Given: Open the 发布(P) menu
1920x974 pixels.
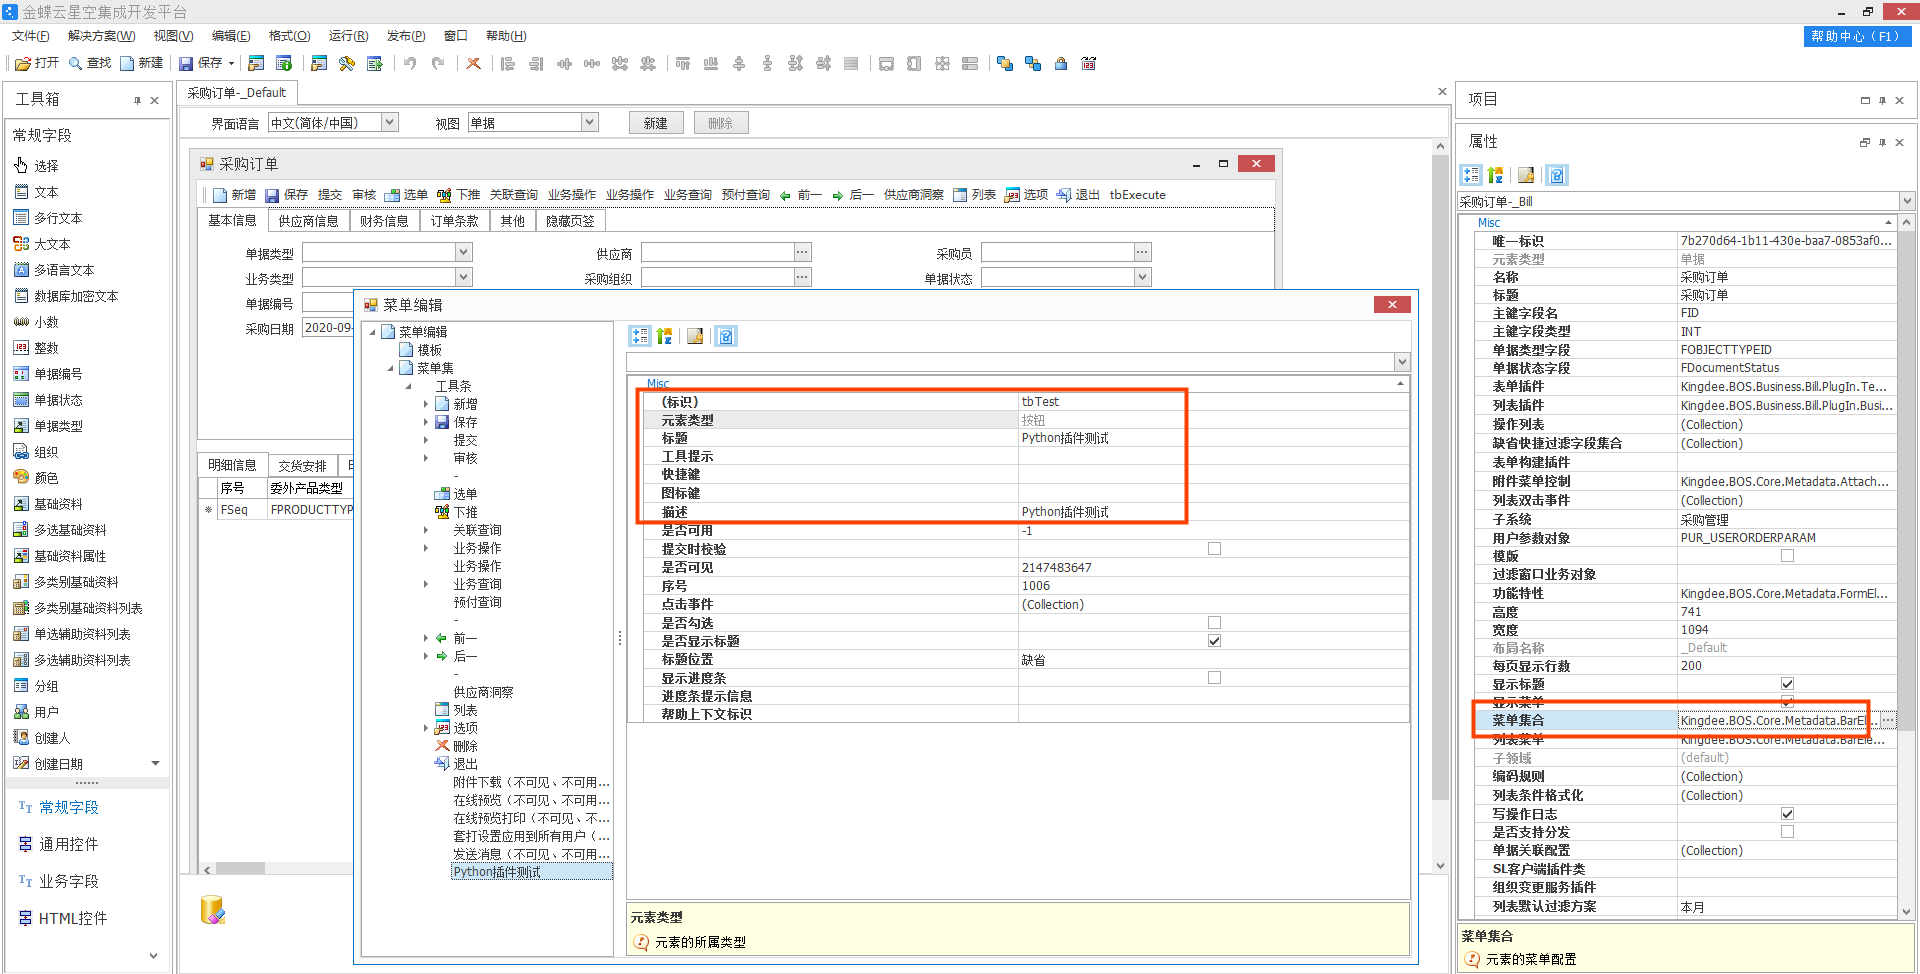Looking at the screenshot, I should coord(406,36).
